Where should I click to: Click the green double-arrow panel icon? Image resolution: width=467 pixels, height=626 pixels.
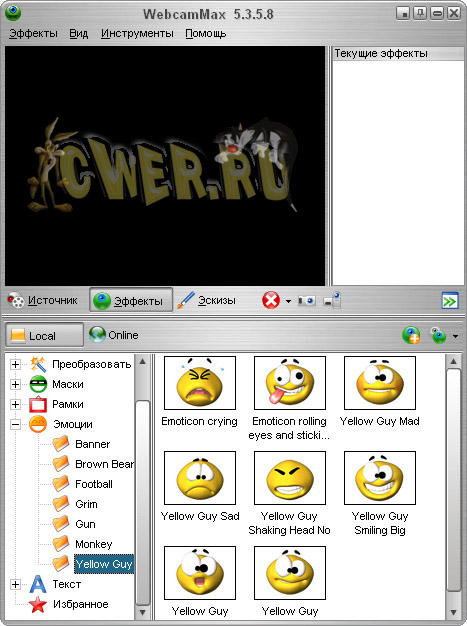pyautogui.click(x=450, y=301)
